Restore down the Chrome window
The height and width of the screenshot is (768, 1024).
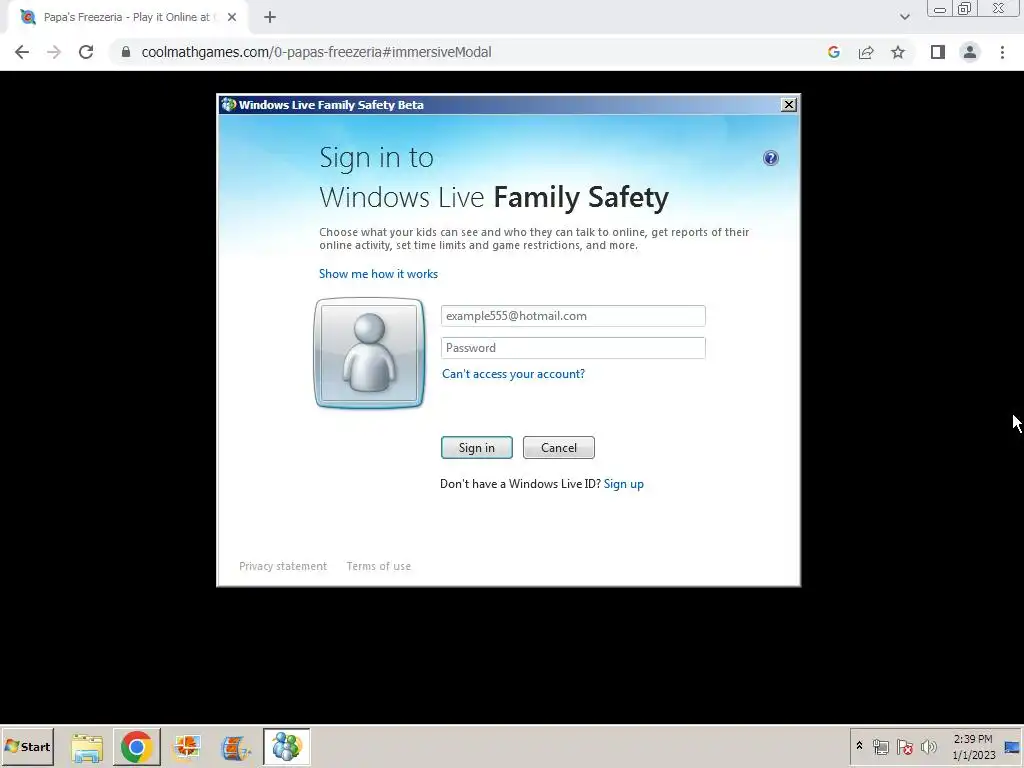click(x=964, y=9)
